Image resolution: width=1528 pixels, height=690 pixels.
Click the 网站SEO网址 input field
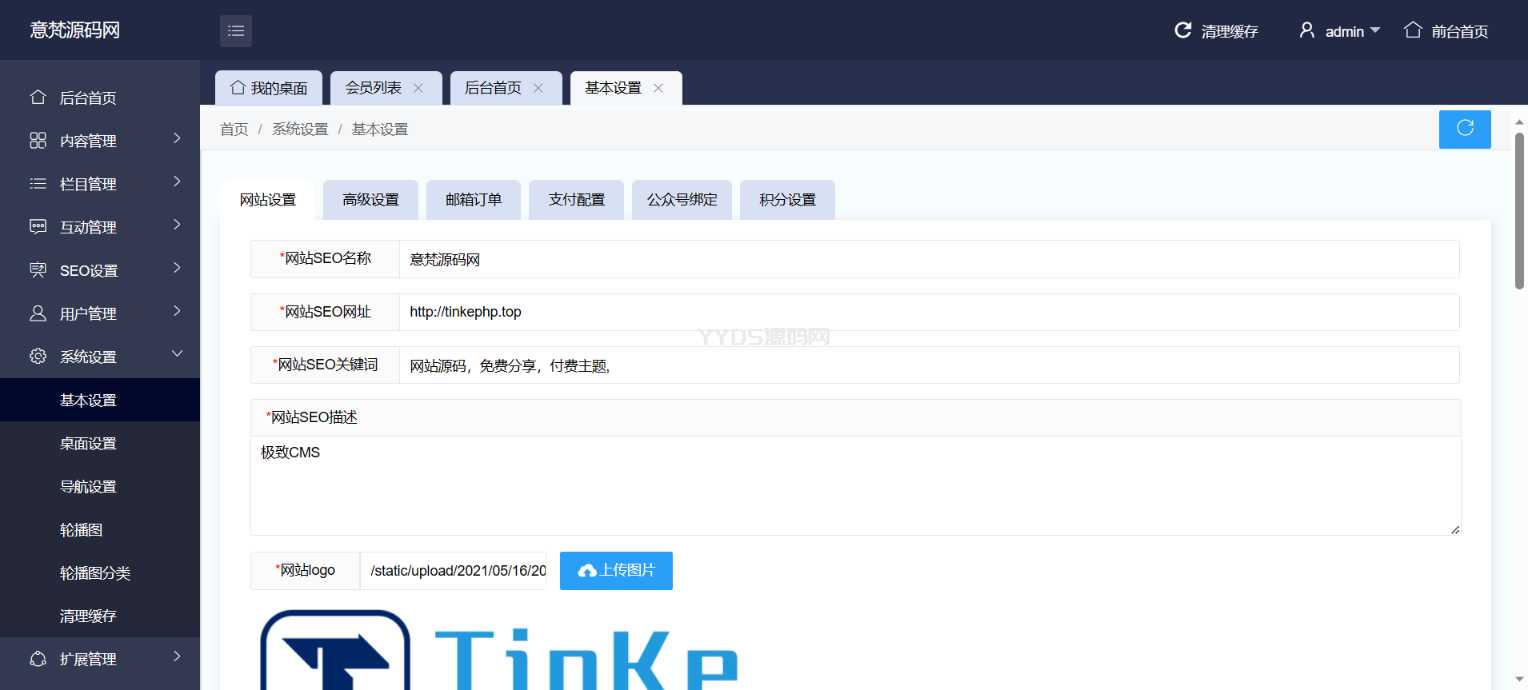click(x=928, y=312)
